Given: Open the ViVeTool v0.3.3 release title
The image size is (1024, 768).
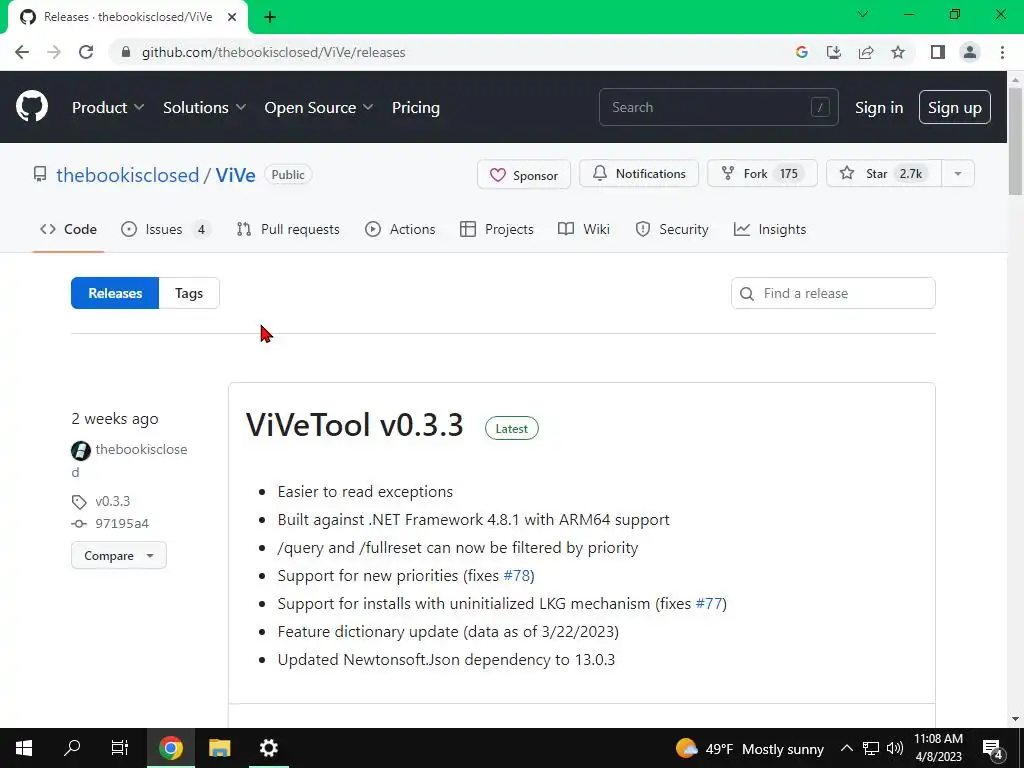Looking at the screenshot, I should [x=355, y=425].
